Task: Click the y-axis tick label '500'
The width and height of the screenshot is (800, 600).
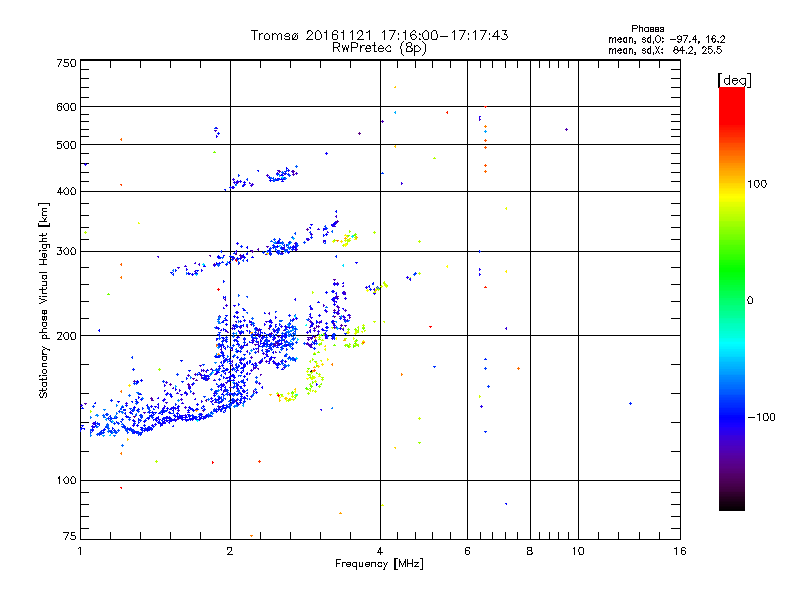Action: (66, 145)
